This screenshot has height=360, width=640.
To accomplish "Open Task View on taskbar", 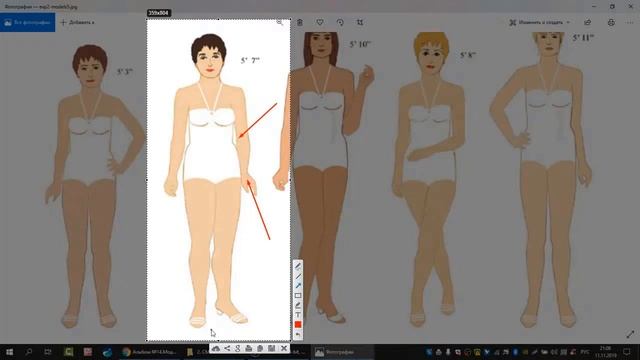I will 48,351.
